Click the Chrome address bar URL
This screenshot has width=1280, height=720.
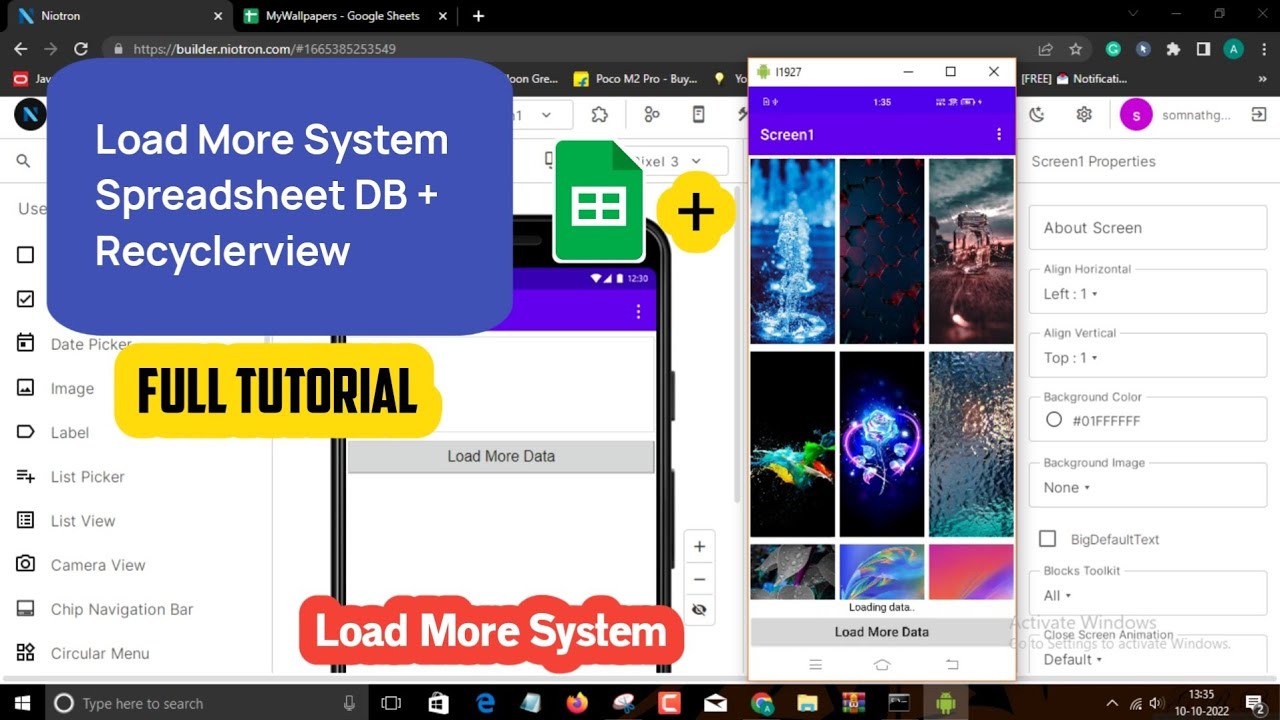264,48
